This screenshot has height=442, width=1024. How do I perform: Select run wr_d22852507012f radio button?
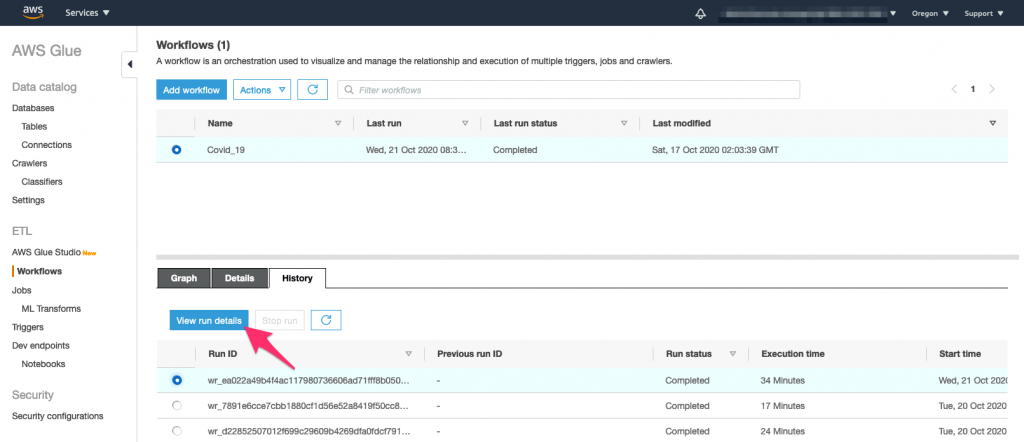point(176,431)
